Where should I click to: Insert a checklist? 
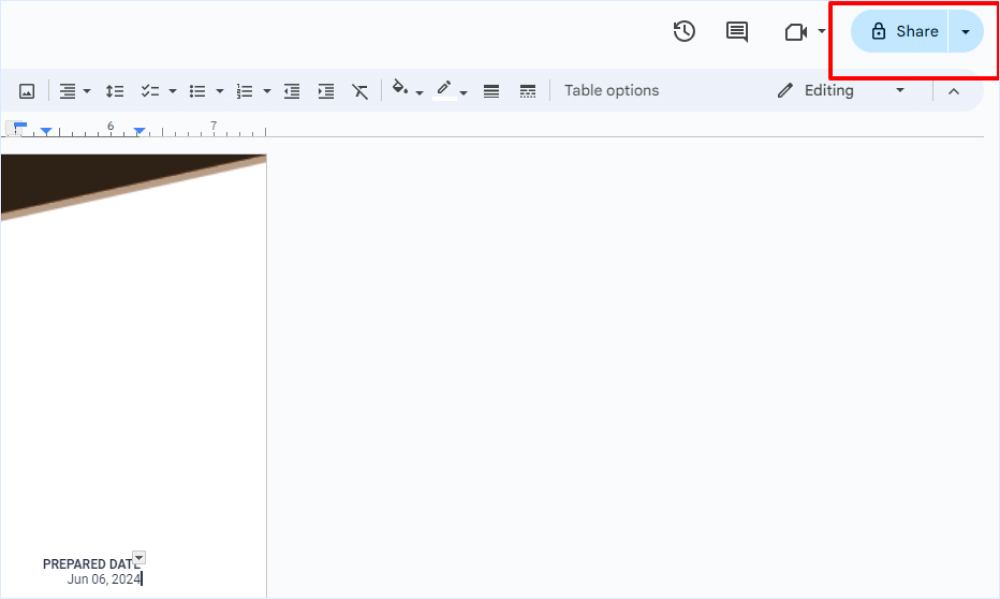(x=151, y=91)
